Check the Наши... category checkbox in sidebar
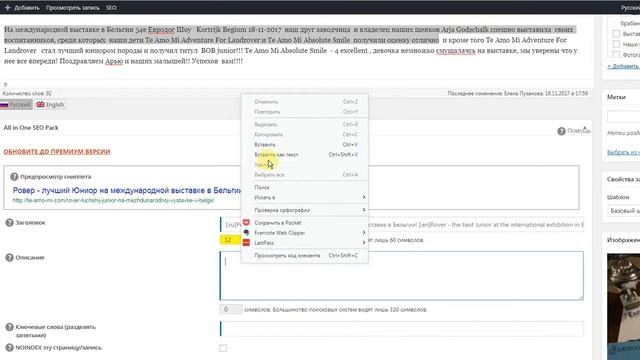 tap(616, 44)
